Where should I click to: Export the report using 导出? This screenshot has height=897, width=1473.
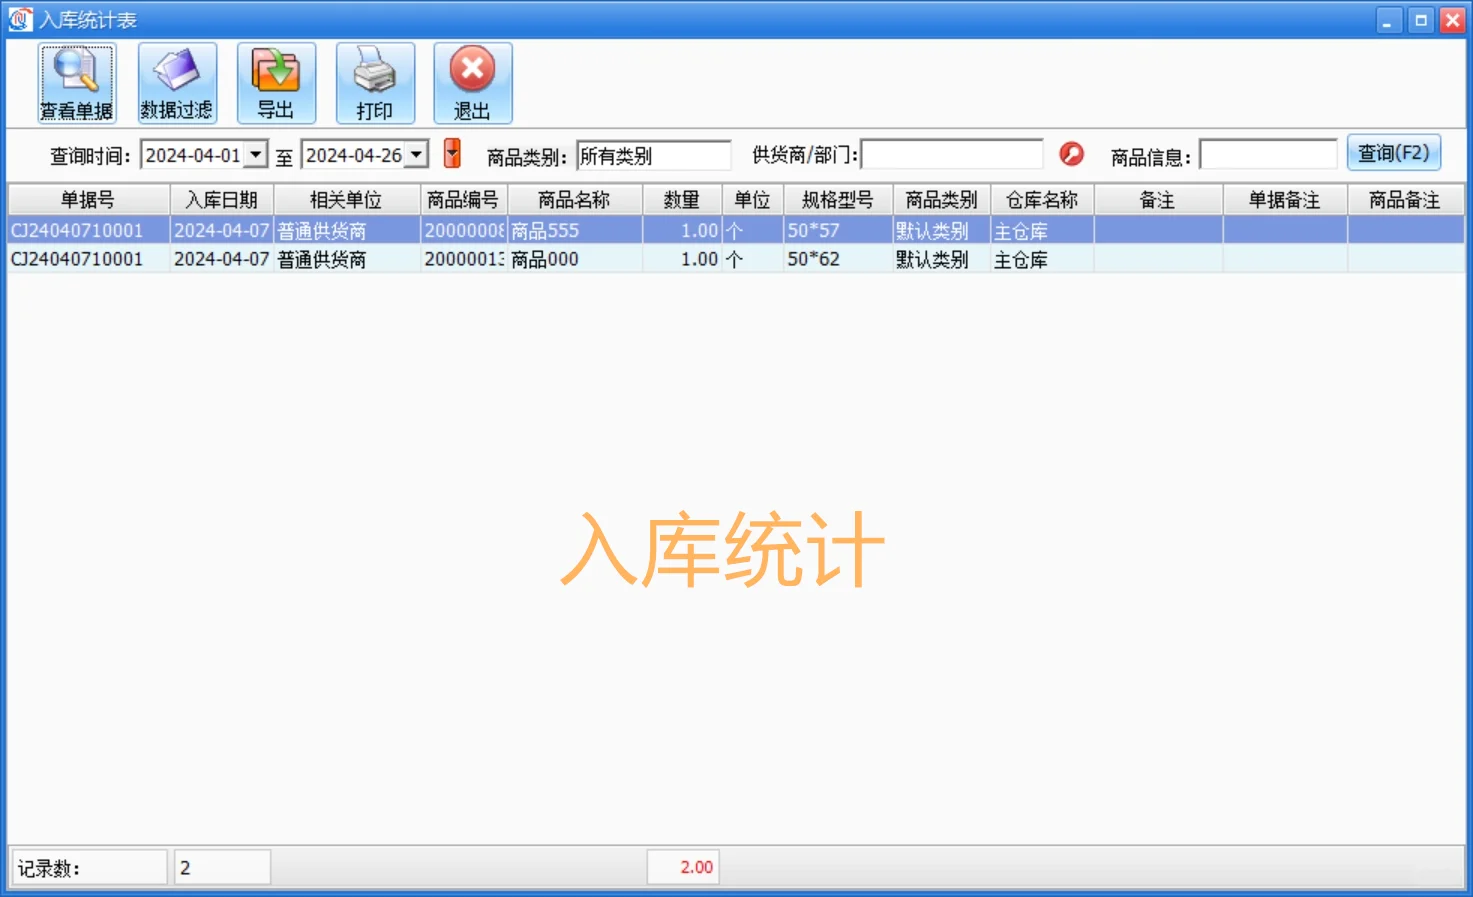[x=276, y=82]
